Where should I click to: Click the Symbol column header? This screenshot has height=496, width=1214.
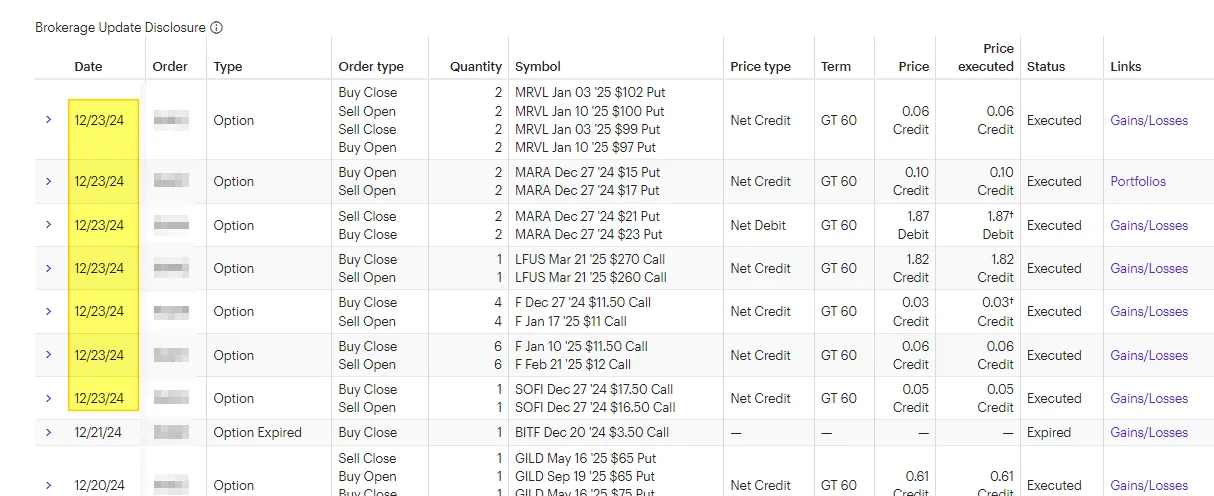[538, 66]
